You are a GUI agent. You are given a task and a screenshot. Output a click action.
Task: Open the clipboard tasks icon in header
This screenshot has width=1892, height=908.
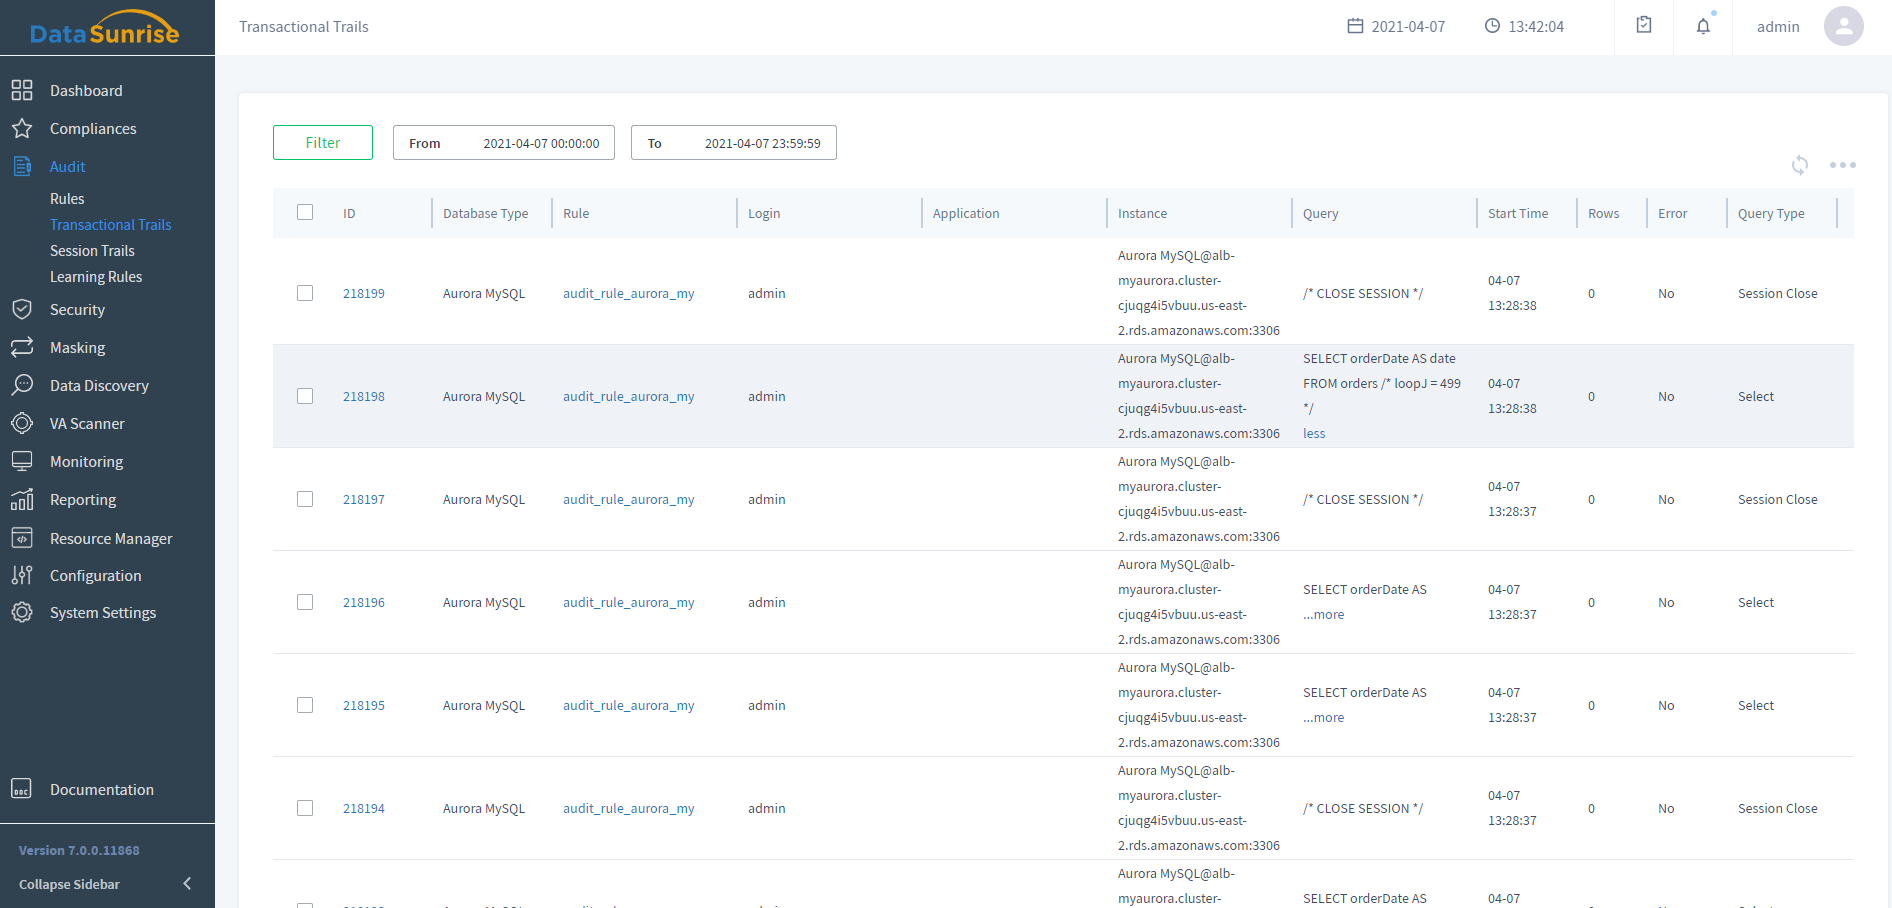[x=1644, y=26]
